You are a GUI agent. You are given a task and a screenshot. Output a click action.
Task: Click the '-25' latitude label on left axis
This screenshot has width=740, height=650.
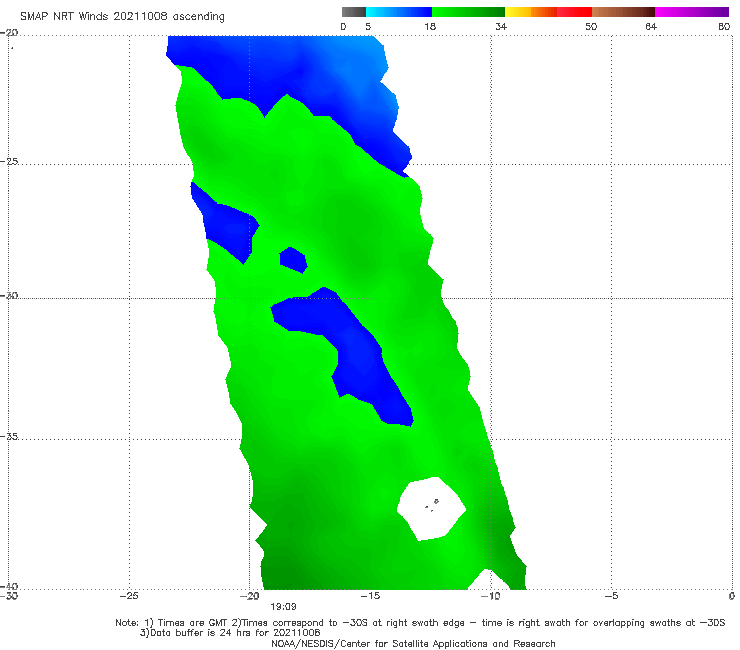coord(9,161)
